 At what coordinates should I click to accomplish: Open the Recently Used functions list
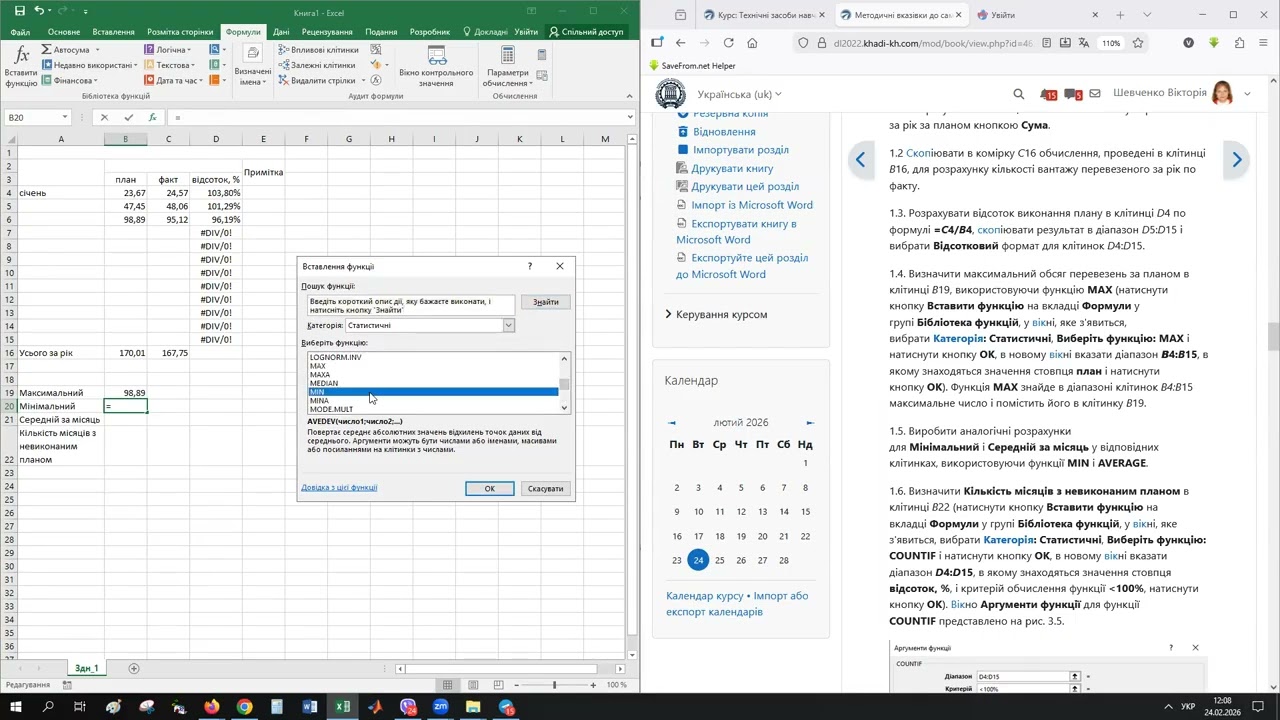point(88,65)
